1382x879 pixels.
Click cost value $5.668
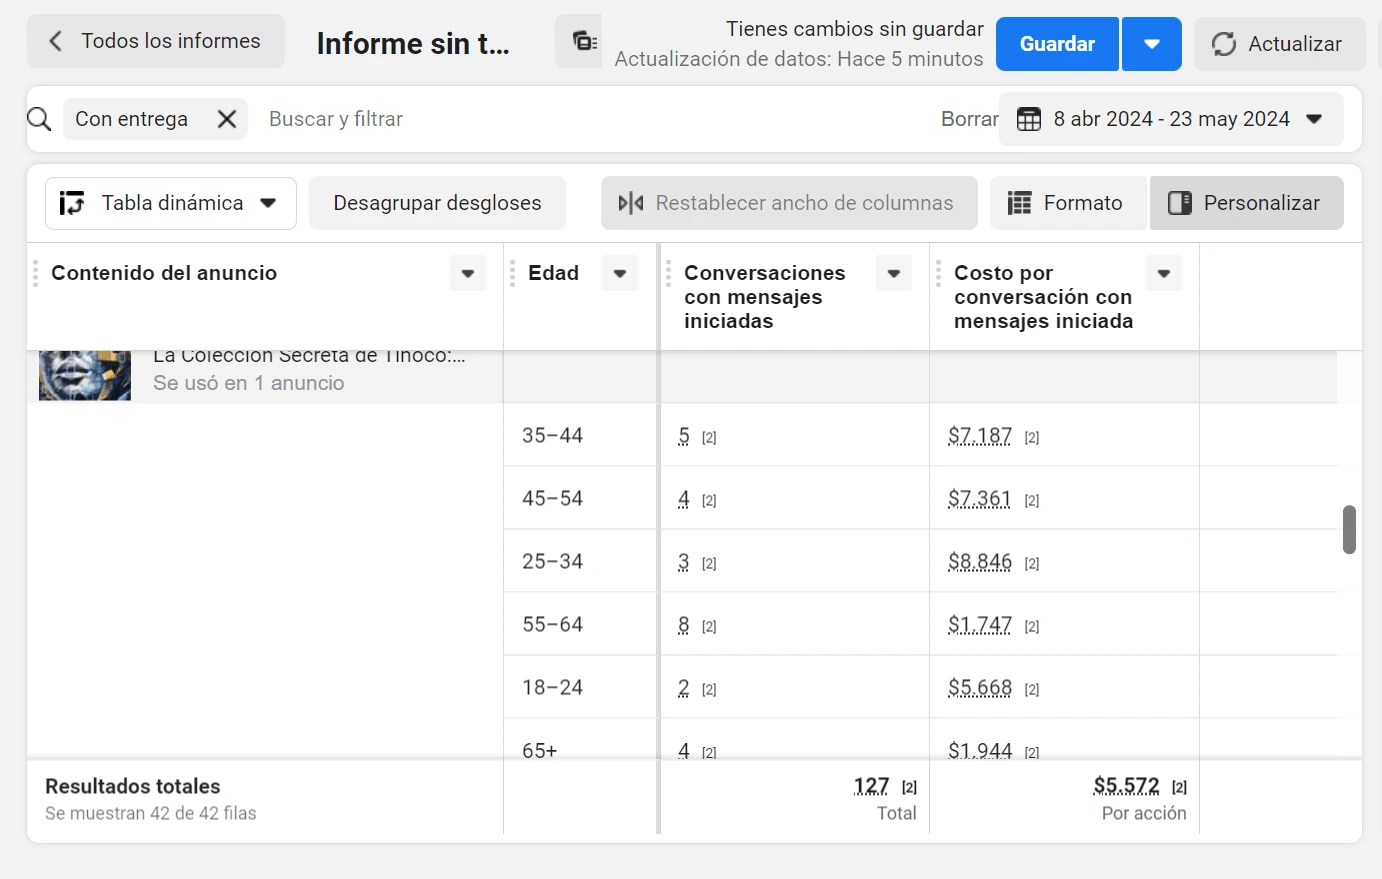pos(980,688)
